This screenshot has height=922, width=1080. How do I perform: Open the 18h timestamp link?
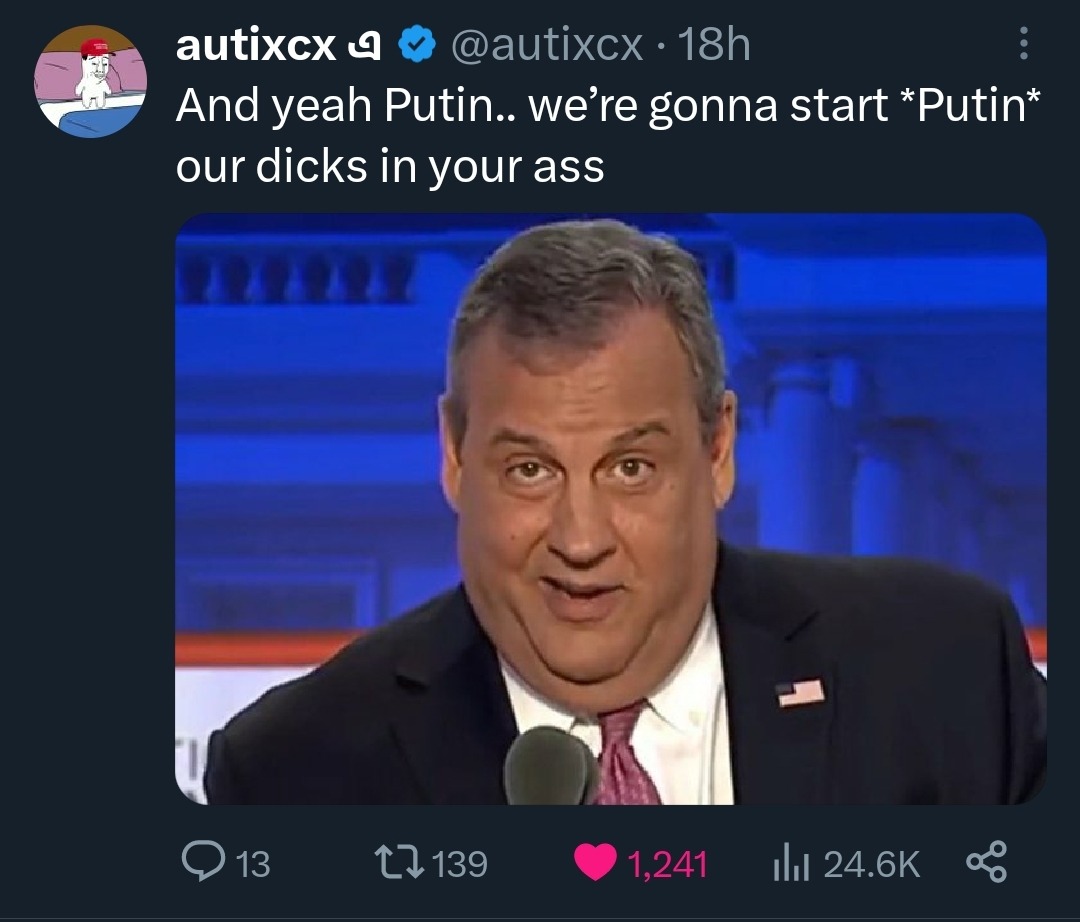pyautogui.click(x=714, y=45)
